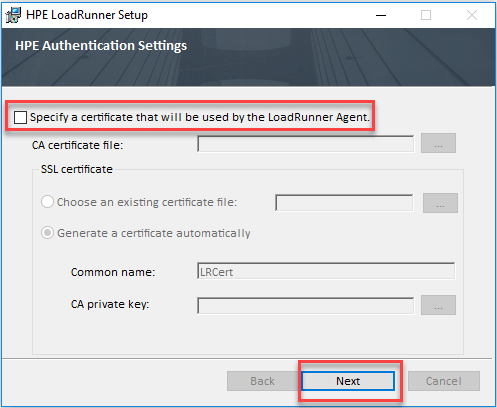Click the SSL certificate group label
This screenshot has width=497, height=408.
(x=77, y=169)
